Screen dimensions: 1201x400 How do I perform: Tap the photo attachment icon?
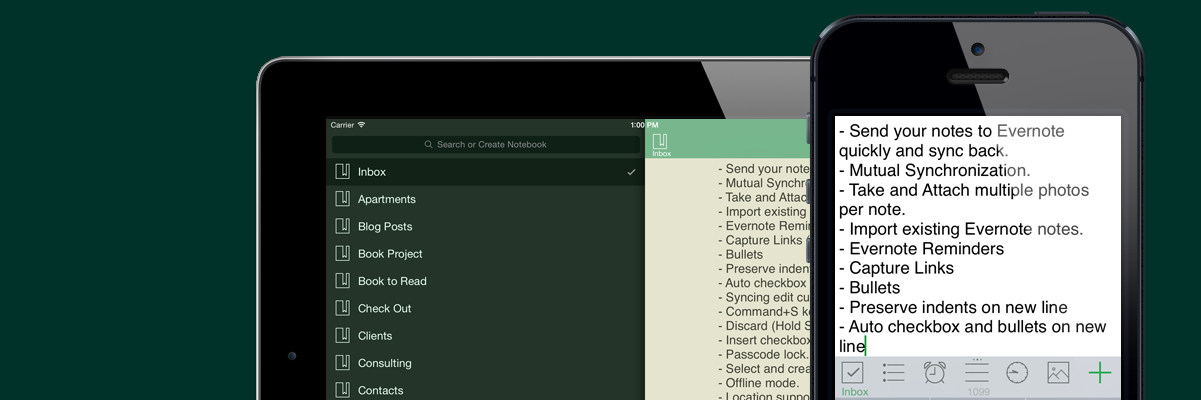1058,373
